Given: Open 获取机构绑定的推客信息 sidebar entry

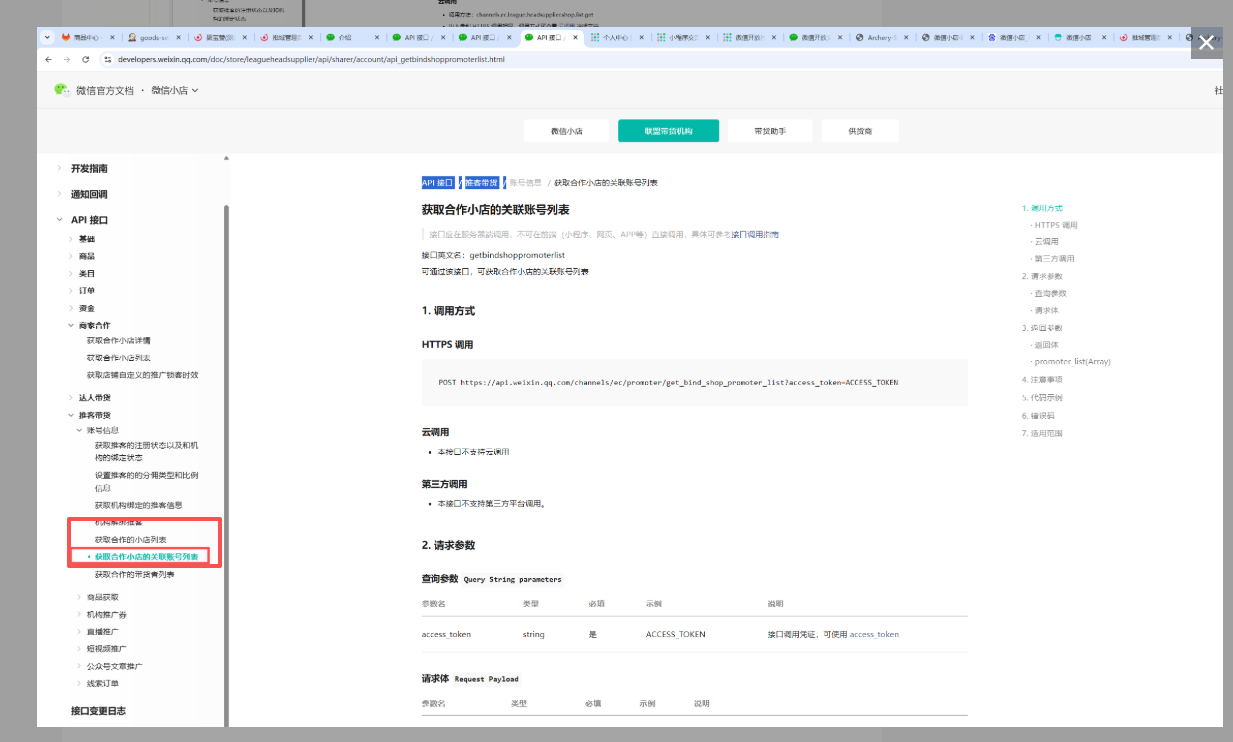Looking at the screenshot, I should pyautogui.click(x=138, y=505).
